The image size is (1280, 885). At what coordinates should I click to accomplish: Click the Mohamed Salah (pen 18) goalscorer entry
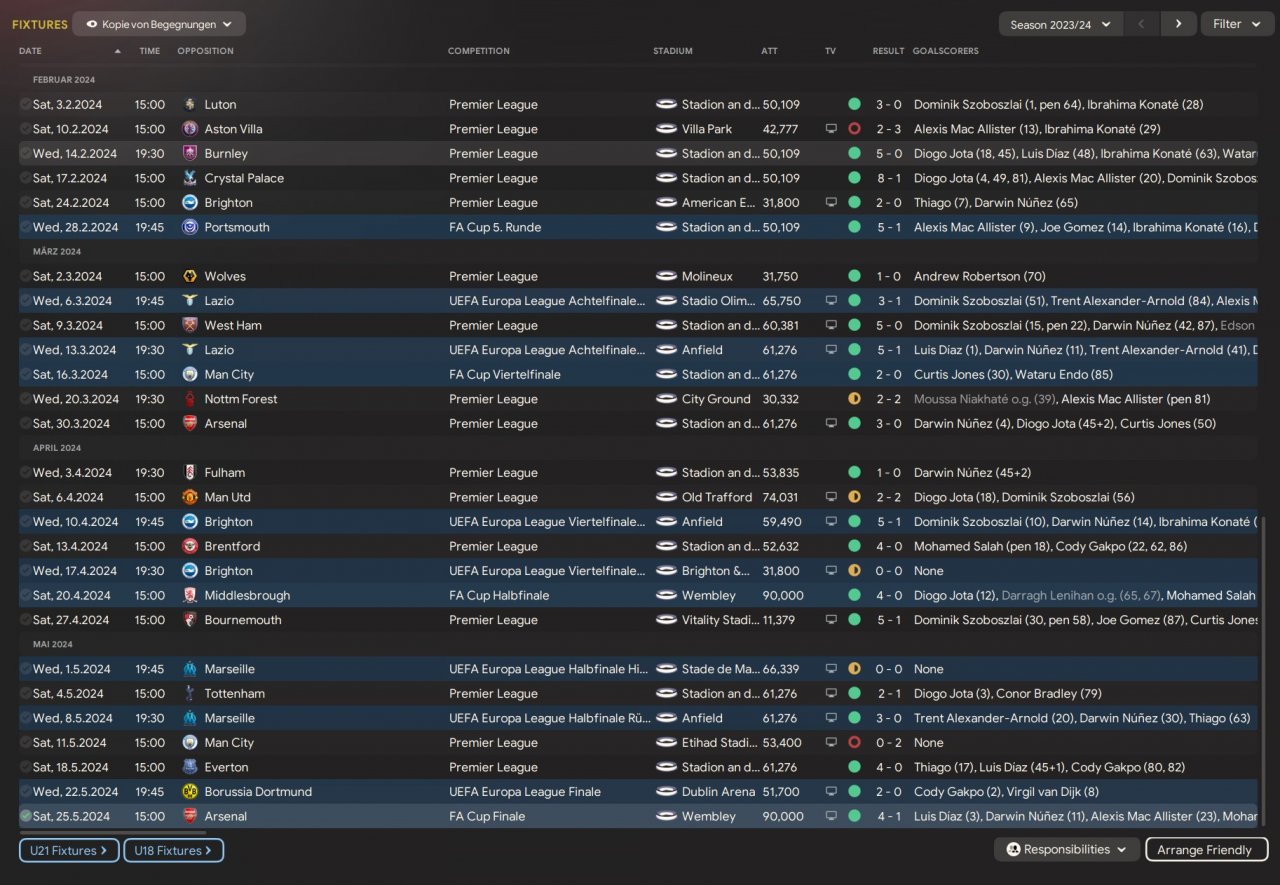click(983, 546)
